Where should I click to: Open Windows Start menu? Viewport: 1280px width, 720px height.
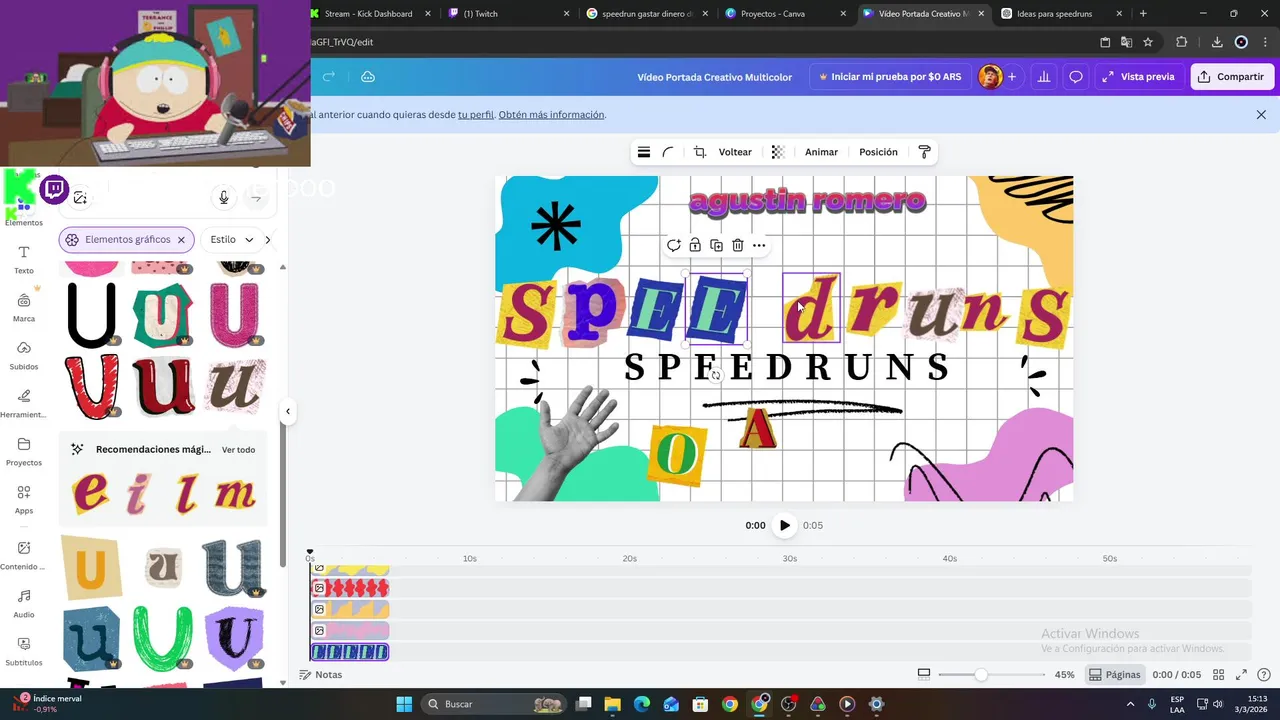click(x=404, y=704)
